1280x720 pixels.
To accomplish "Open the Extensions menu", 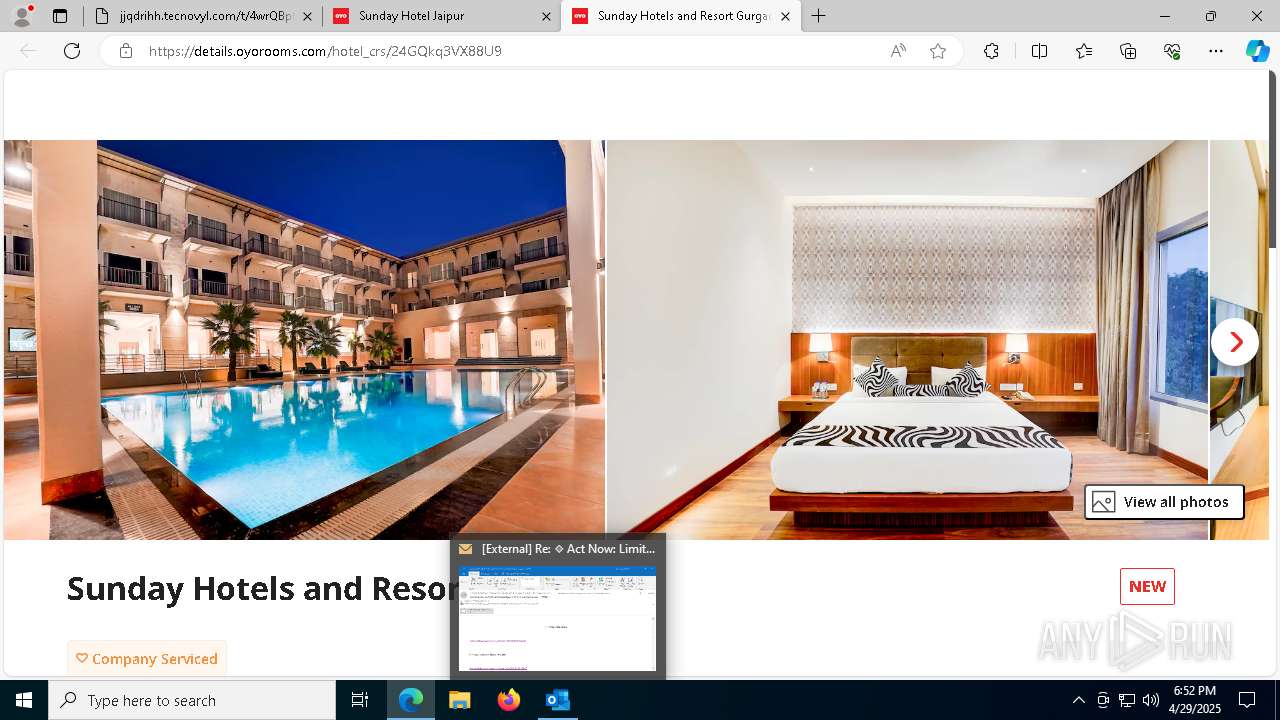I will pos(991,51).
